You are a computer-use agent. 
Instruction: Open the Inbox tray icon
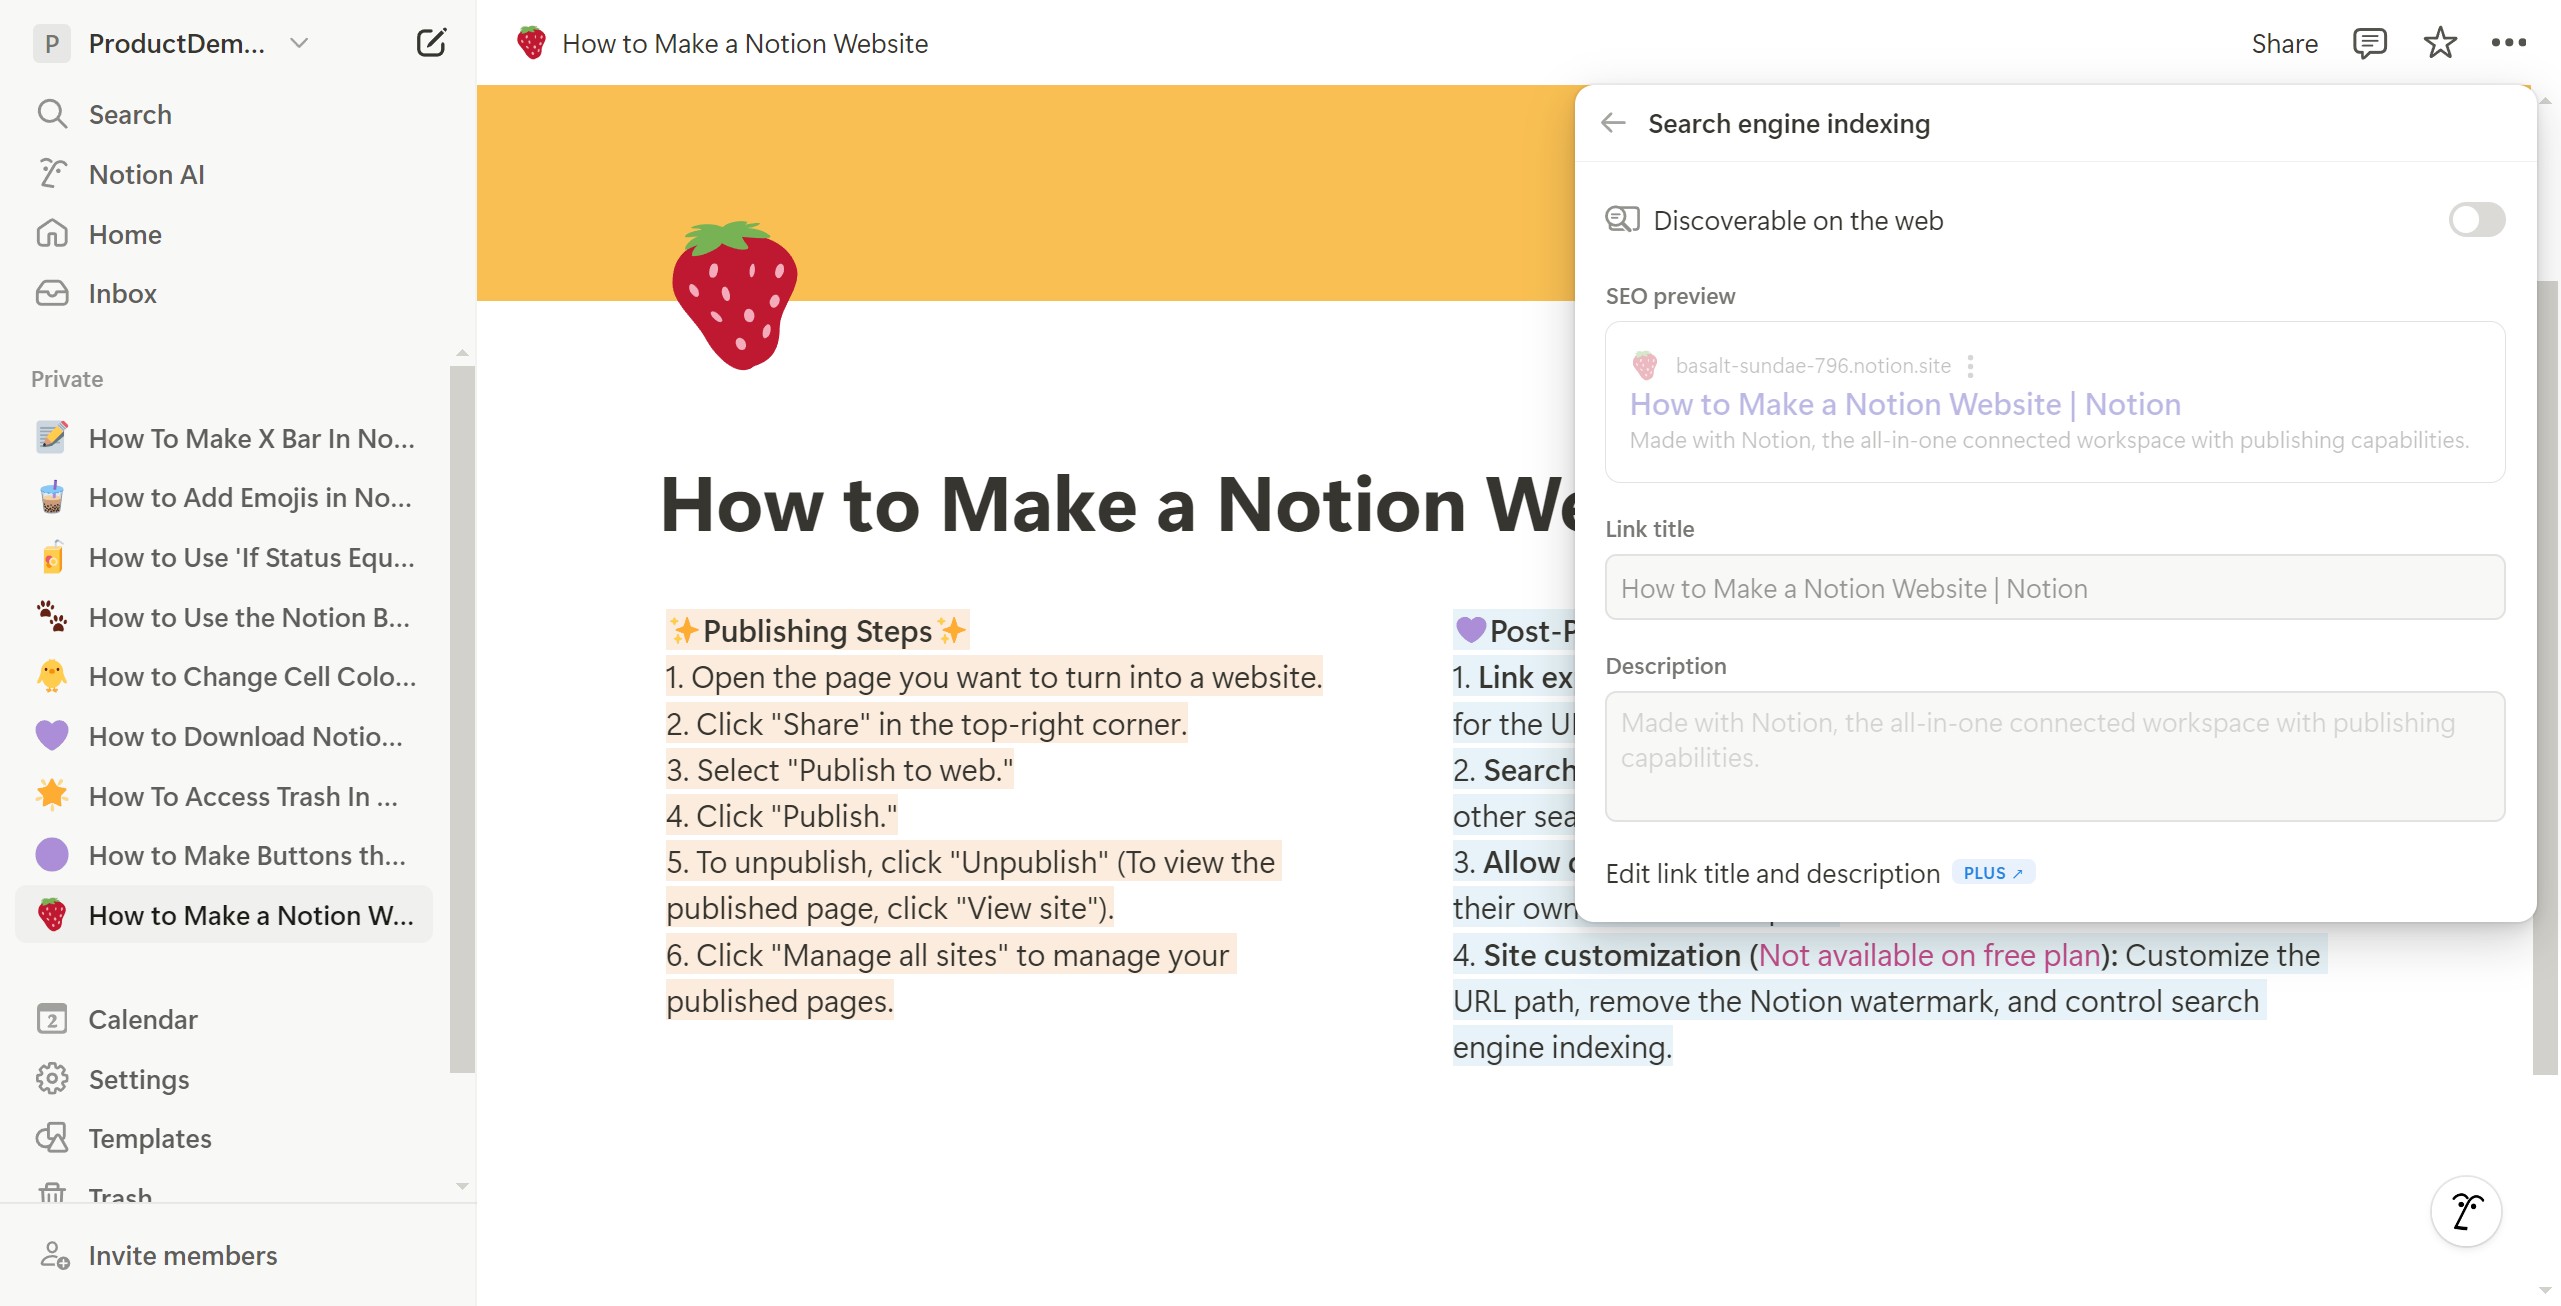point(52,293)
